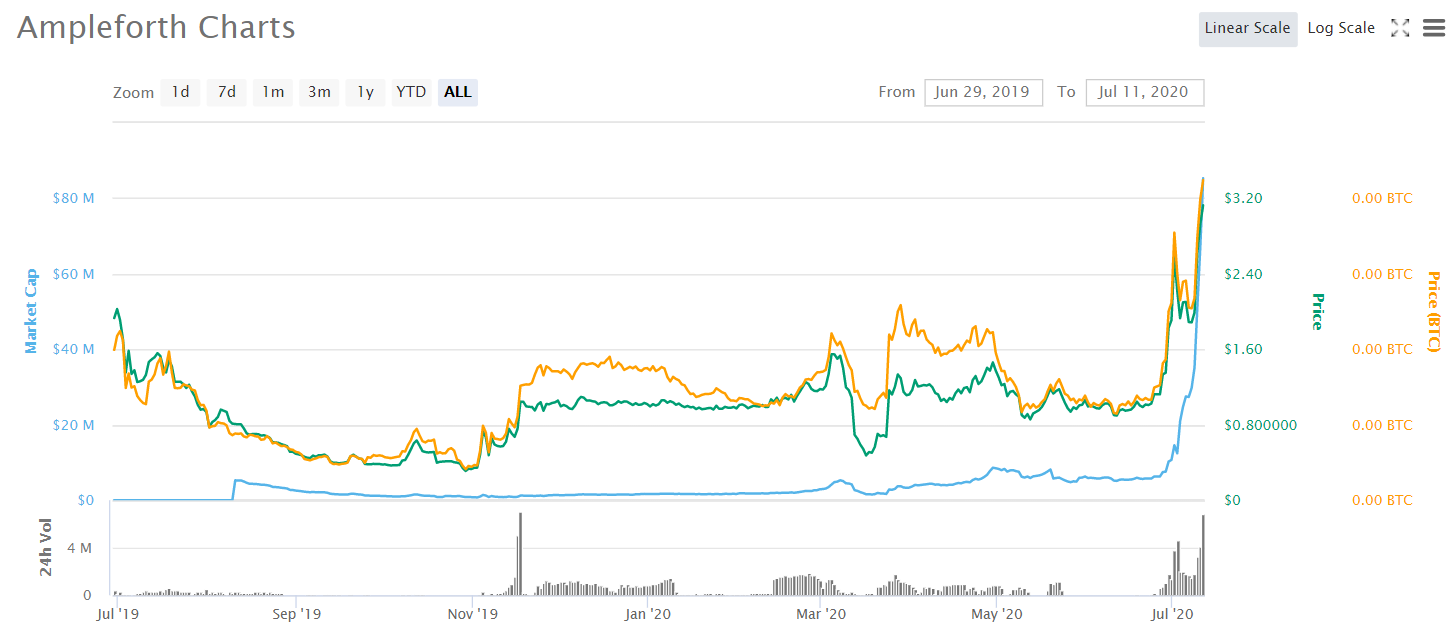Viewport: 1452px width, 627px height.
Task: Set zoom to 7d
Action: coord(227,92)
